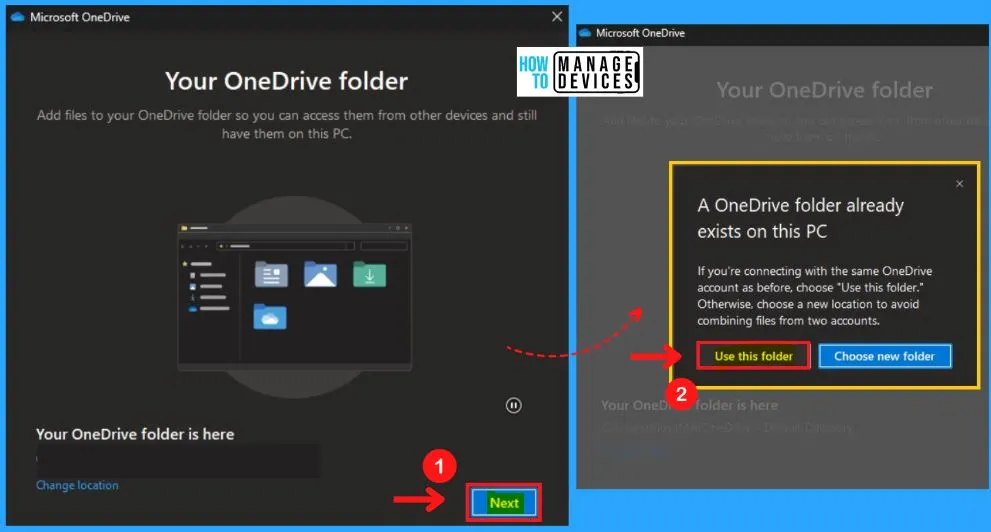991x532 pixels.
Task: Click the 'Add files to your OneDrive folder' description
Action: [287, 124]
